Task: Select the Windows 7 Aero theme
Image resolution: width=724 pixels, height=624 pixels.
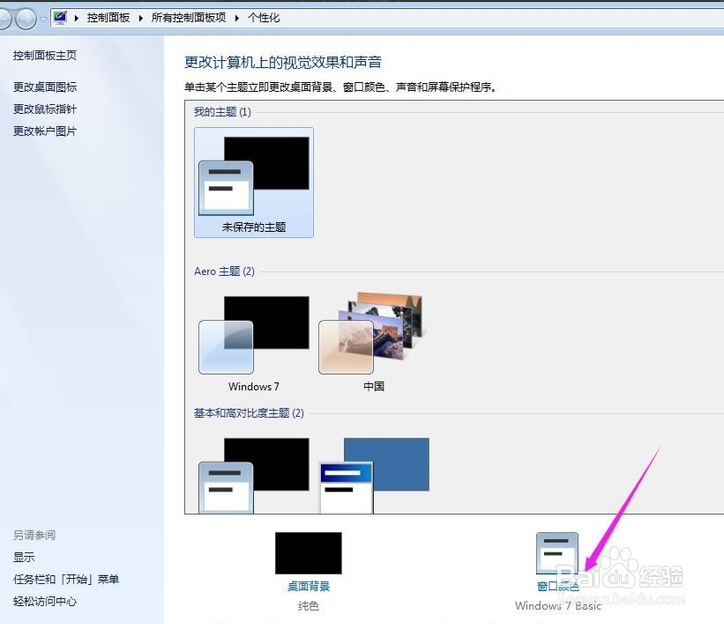Action: [x=254, y=343]
